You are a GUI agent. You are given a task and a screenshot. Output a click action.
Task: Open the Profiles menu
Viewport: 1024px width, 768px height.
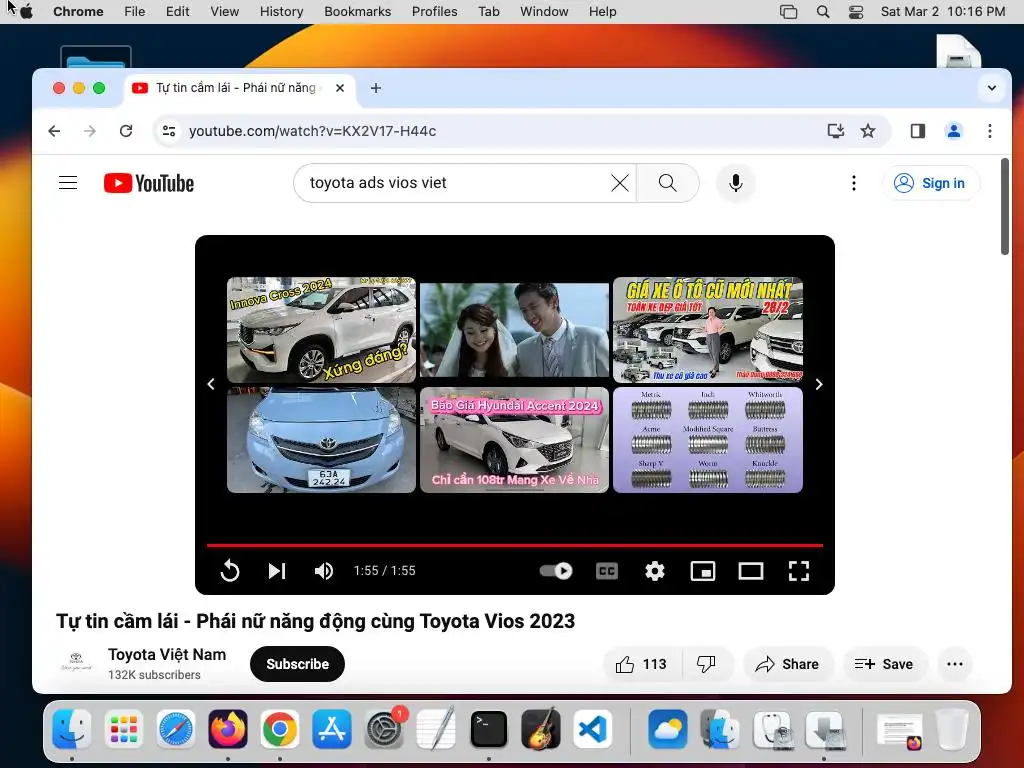[x=434, y=11]
